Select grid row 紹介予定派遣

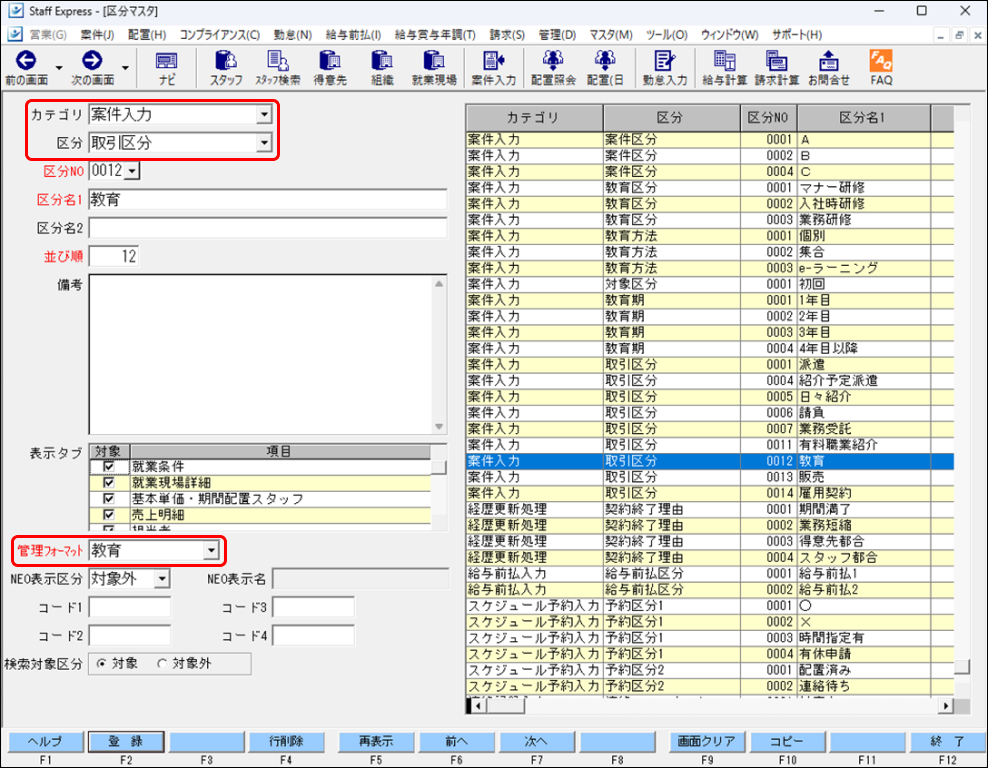point(709,381)
